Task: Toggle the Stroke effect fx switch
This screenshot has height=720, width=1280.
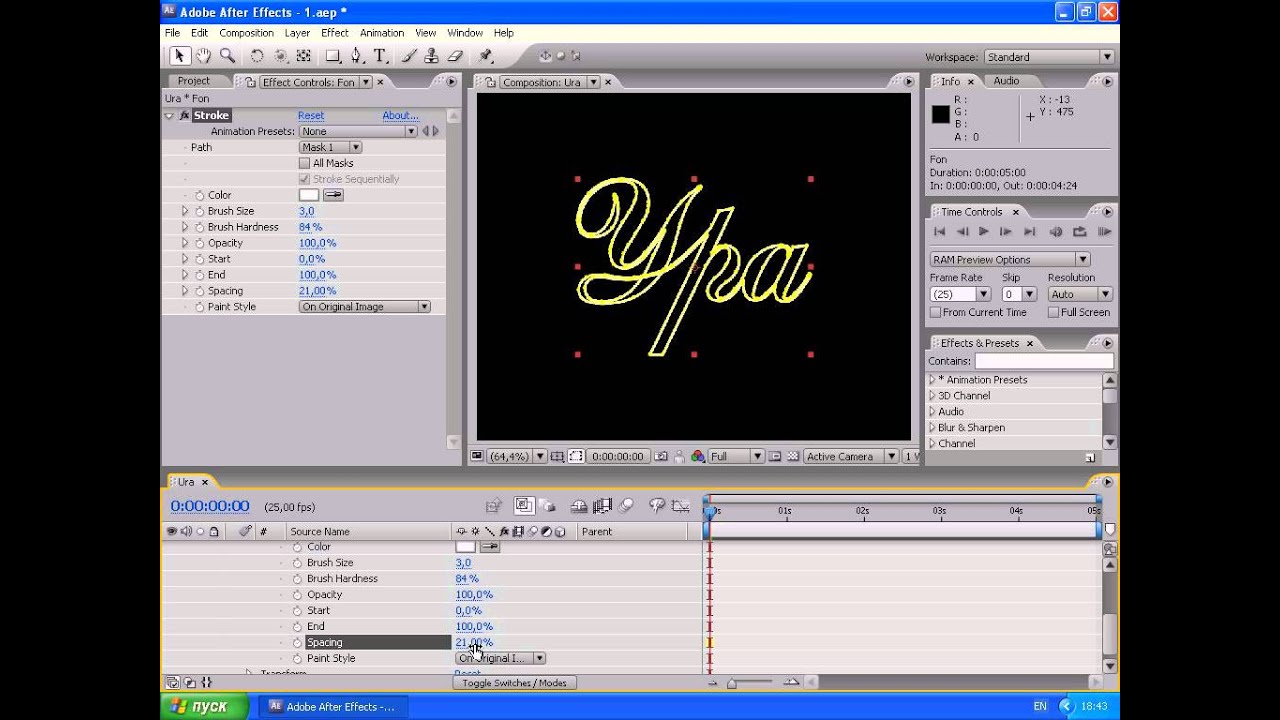Action: point(184,116)
